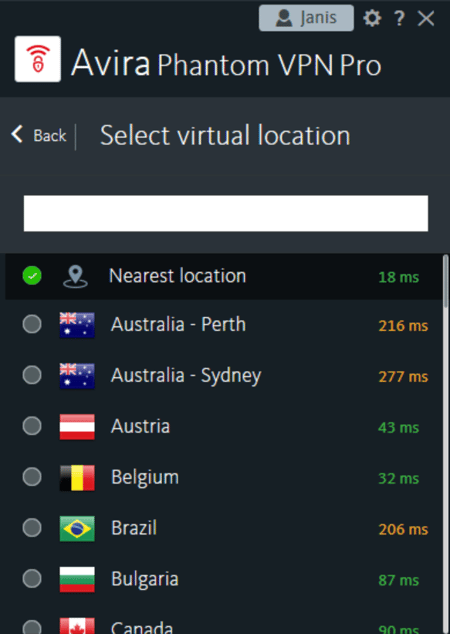Click the 'Austria' location label

tap(141, 426)
